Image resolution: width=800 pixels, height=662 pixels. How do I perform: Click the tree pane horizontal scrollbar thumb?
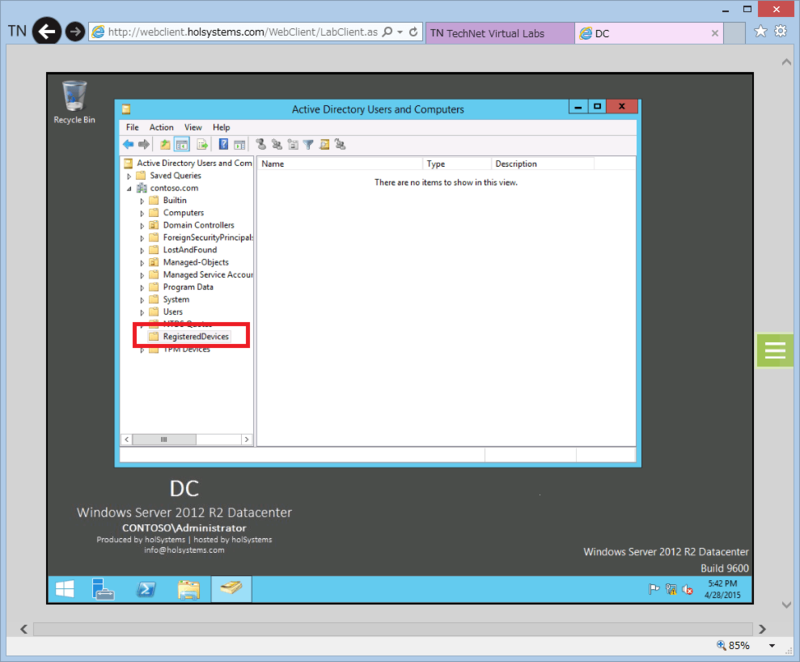click(x=164, y=440)
